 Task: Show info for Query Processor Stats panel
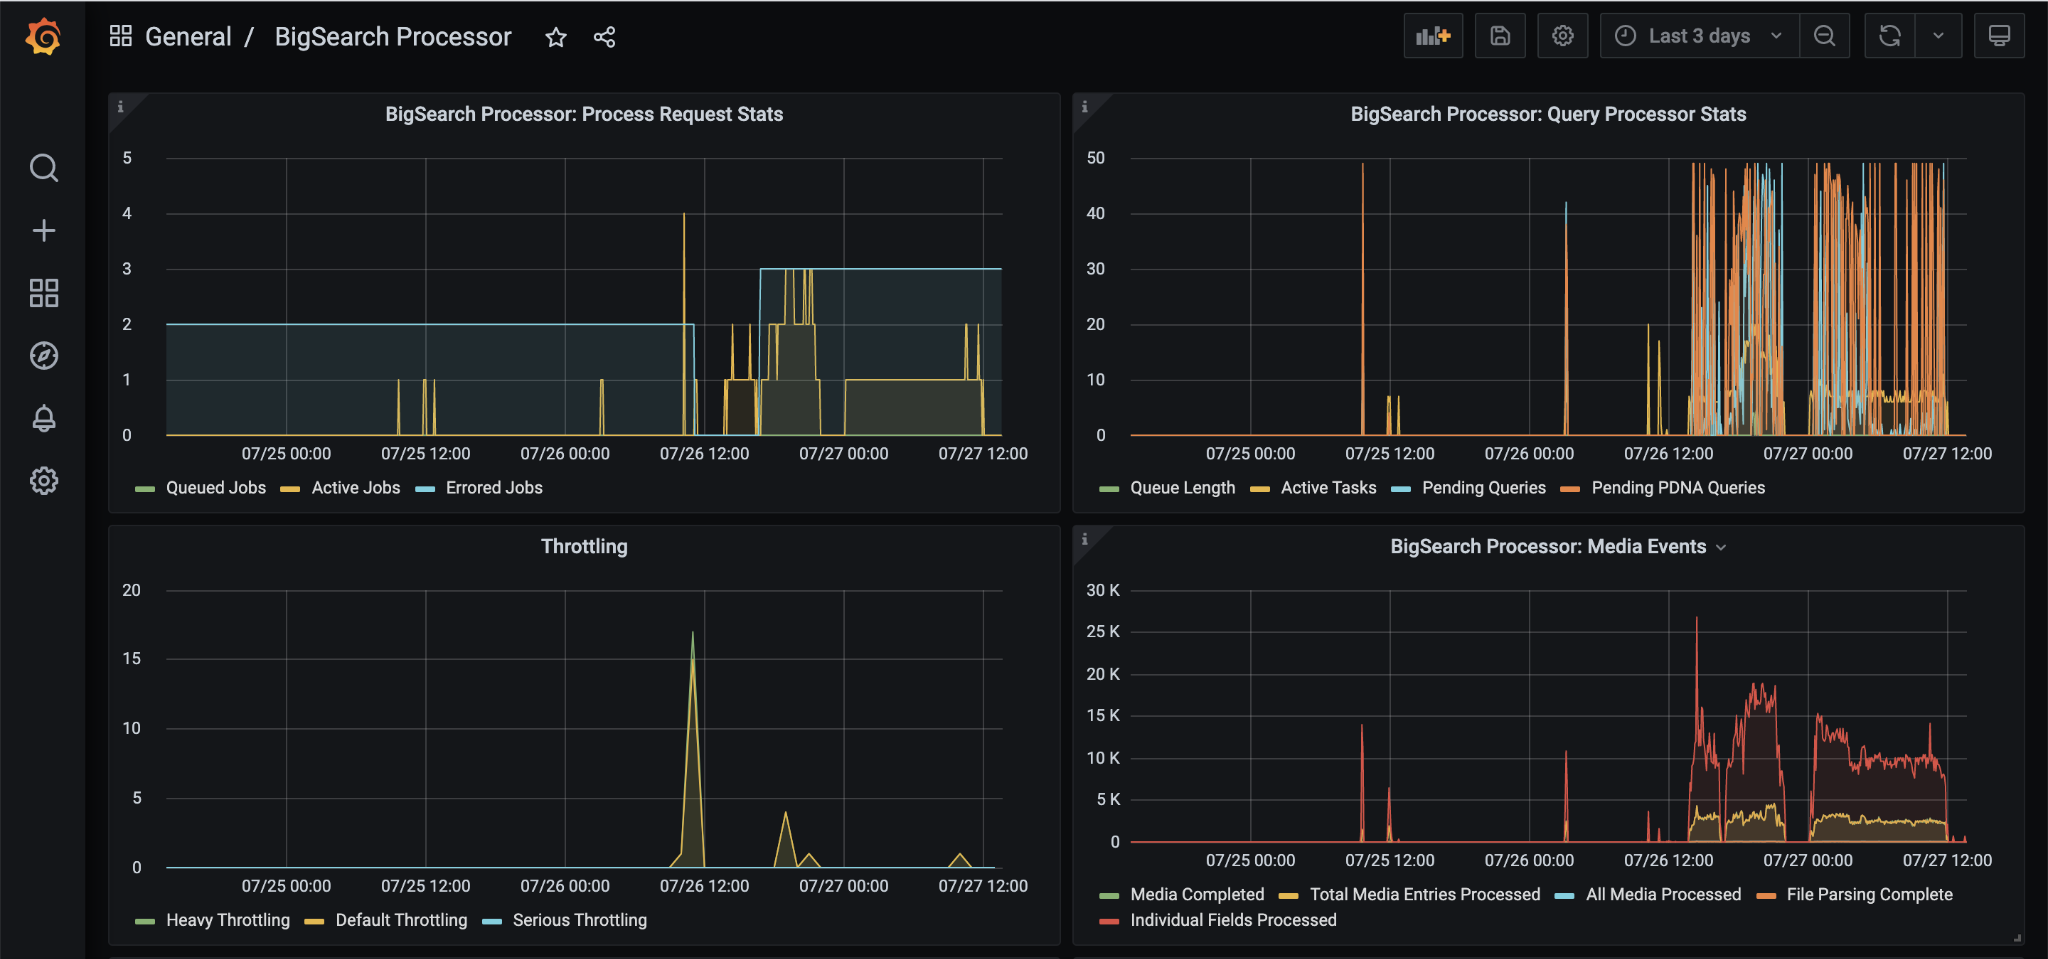(x=1085, y=107)
